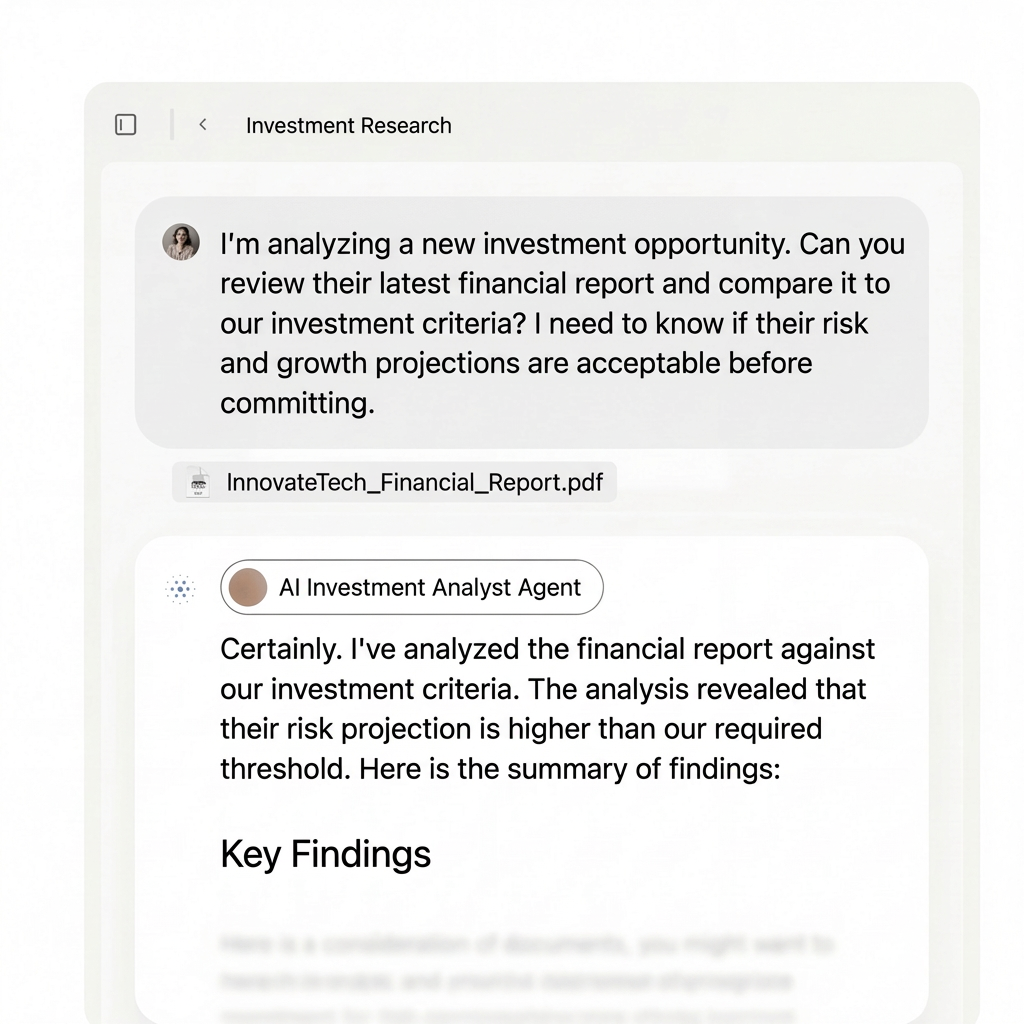Click the vertical divider beside the sidebar icon
1024x1024 pixels.
coord(172,125)
